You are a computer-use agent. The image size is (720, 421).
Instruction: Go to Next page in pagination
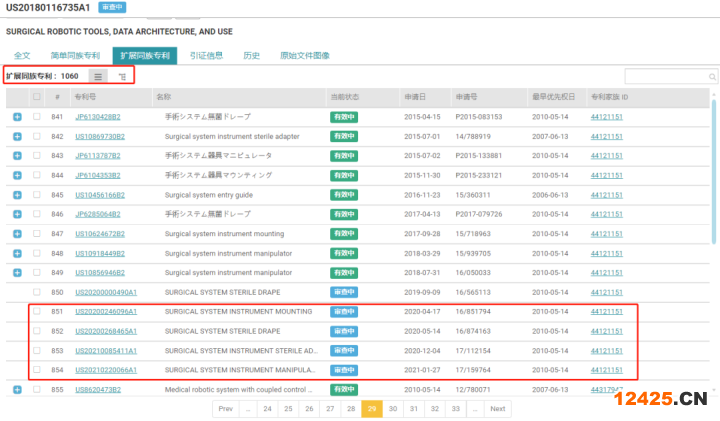[x=497, y=408]
